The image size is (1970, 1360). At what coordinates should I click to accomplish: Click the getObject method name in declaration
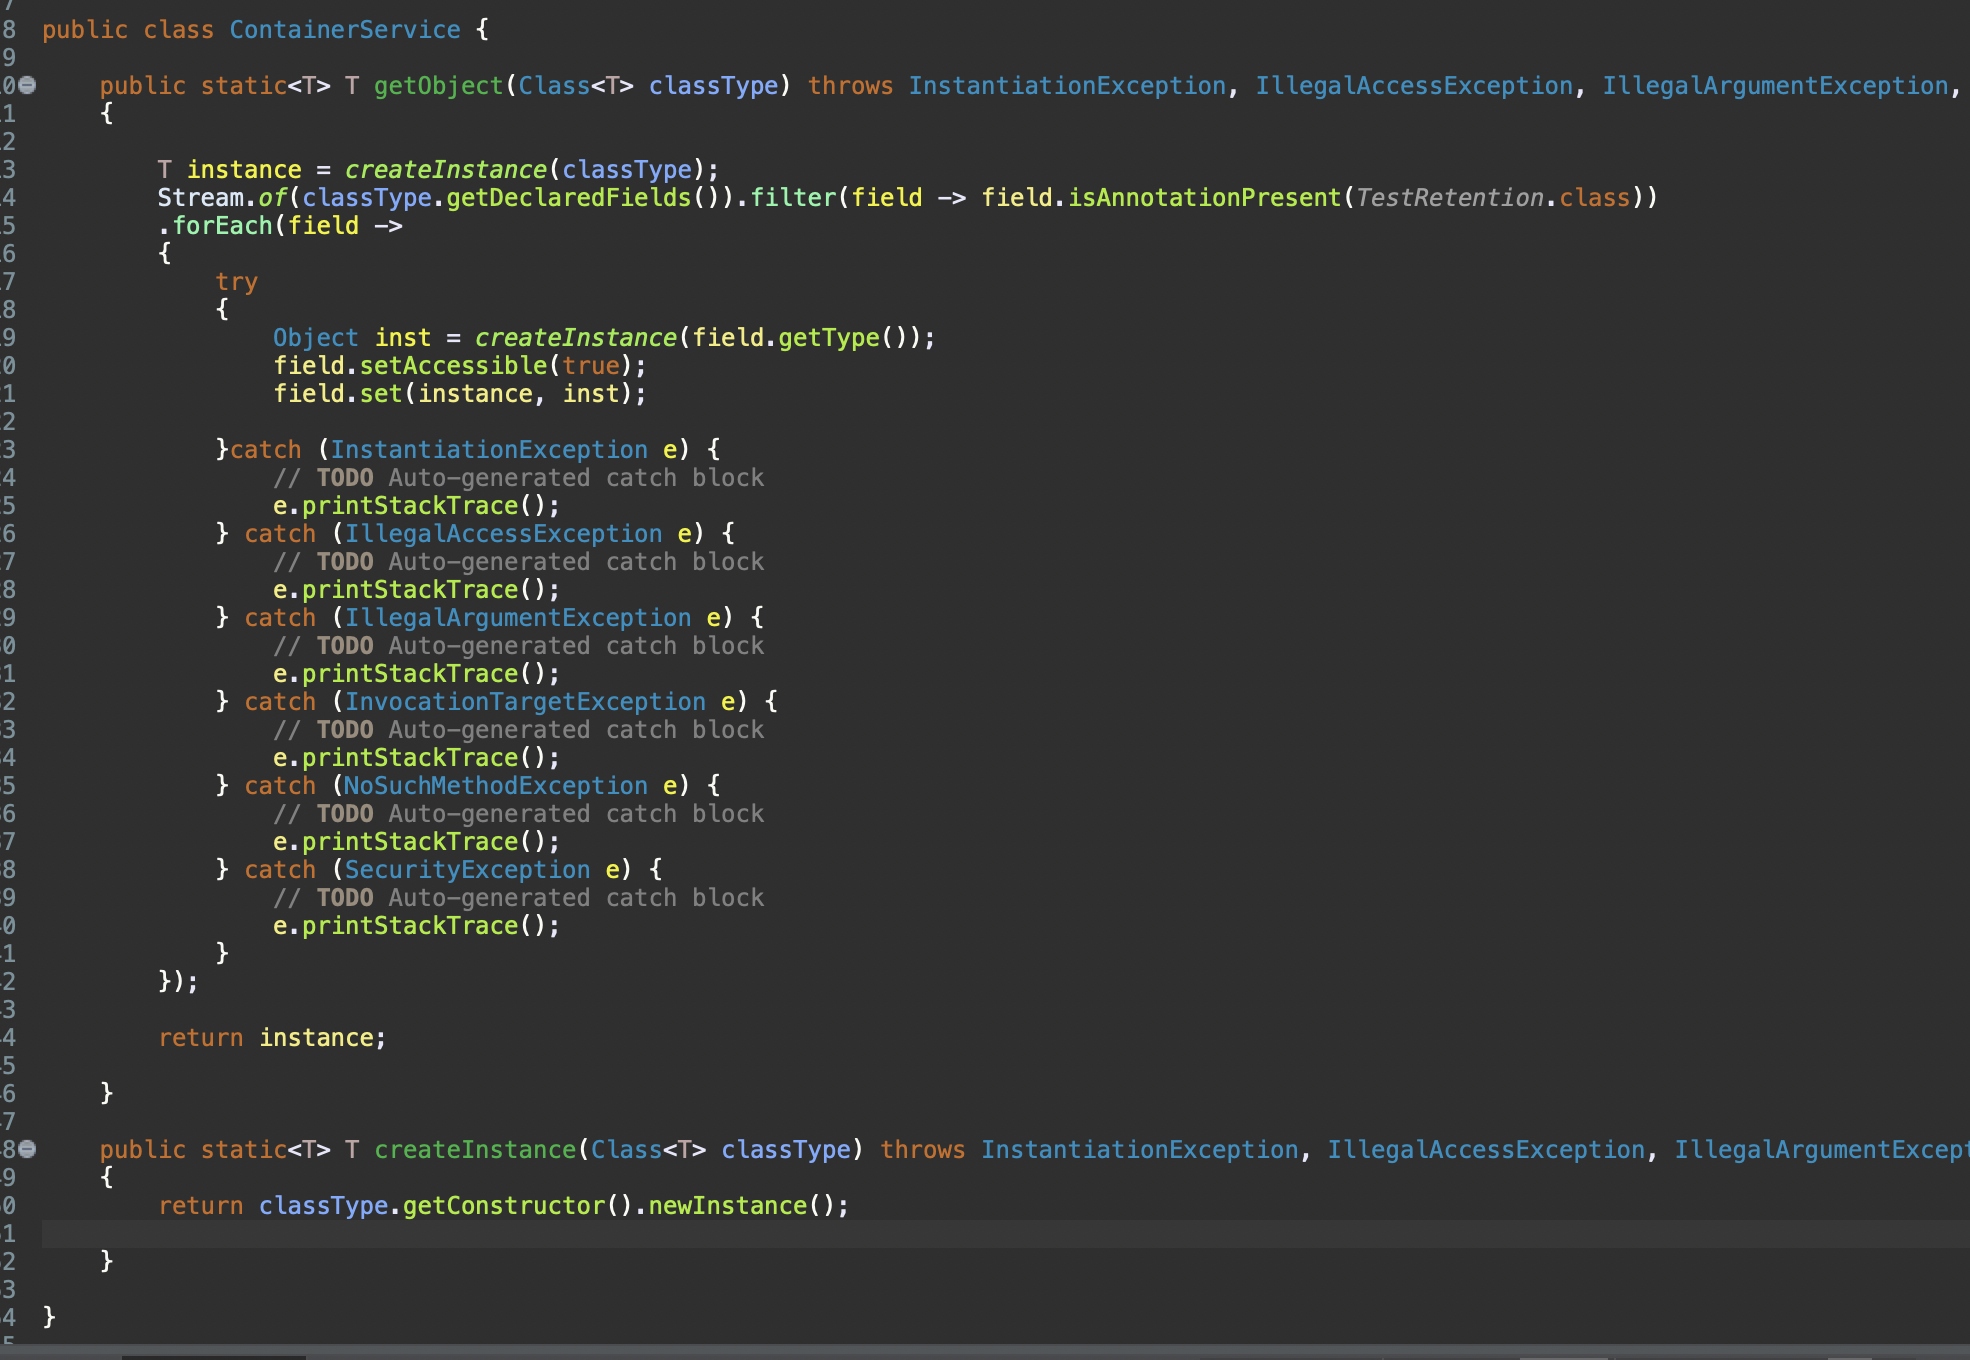click(438, 86)
